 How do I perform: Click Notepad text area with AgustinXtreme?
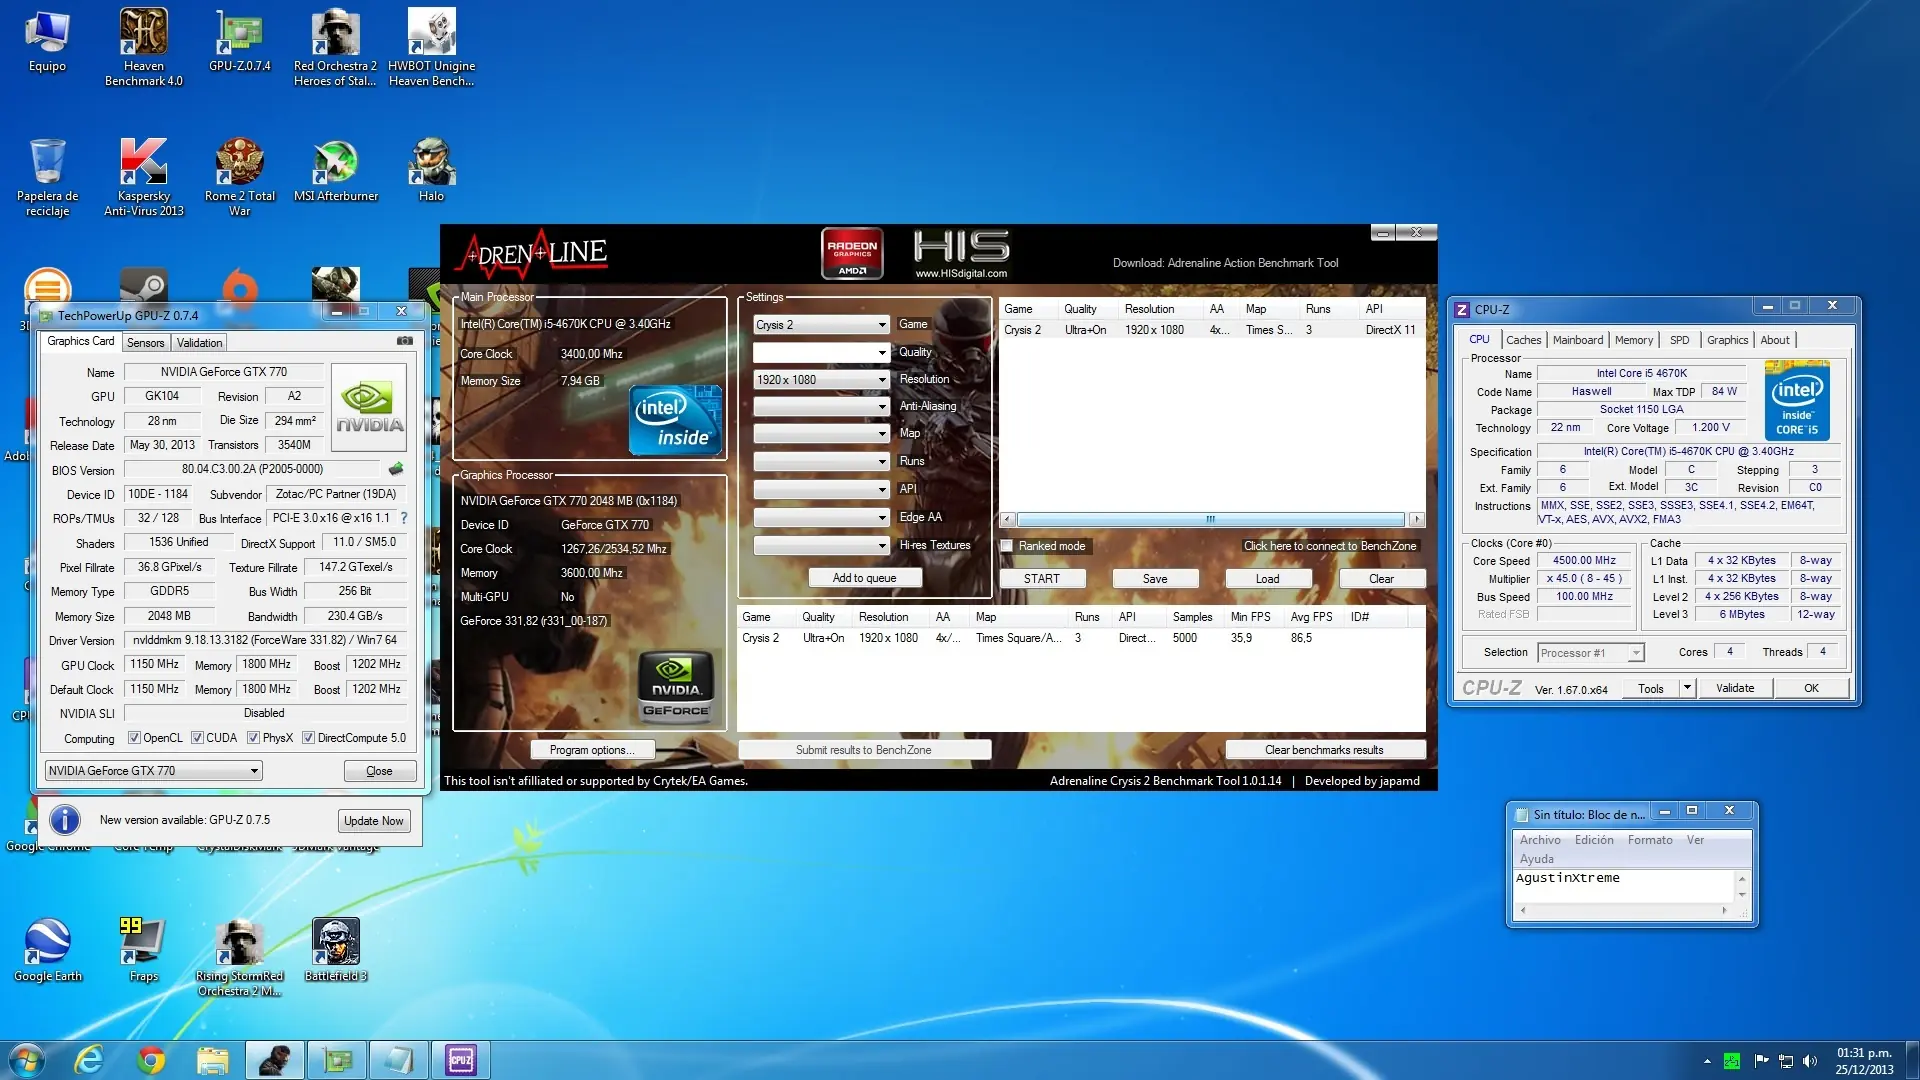1624,886
